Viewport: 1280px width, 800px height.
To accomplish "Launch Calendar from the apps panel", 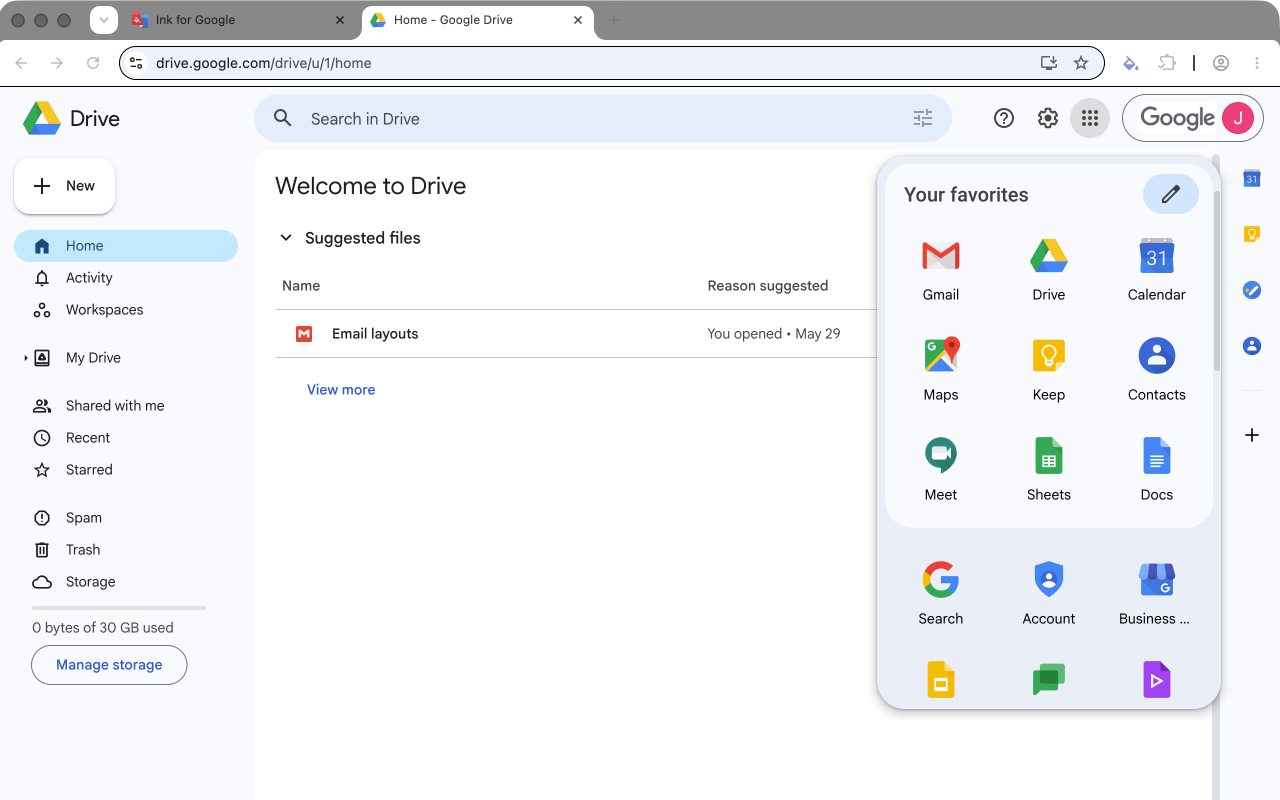I will (x=1157, y=270).
